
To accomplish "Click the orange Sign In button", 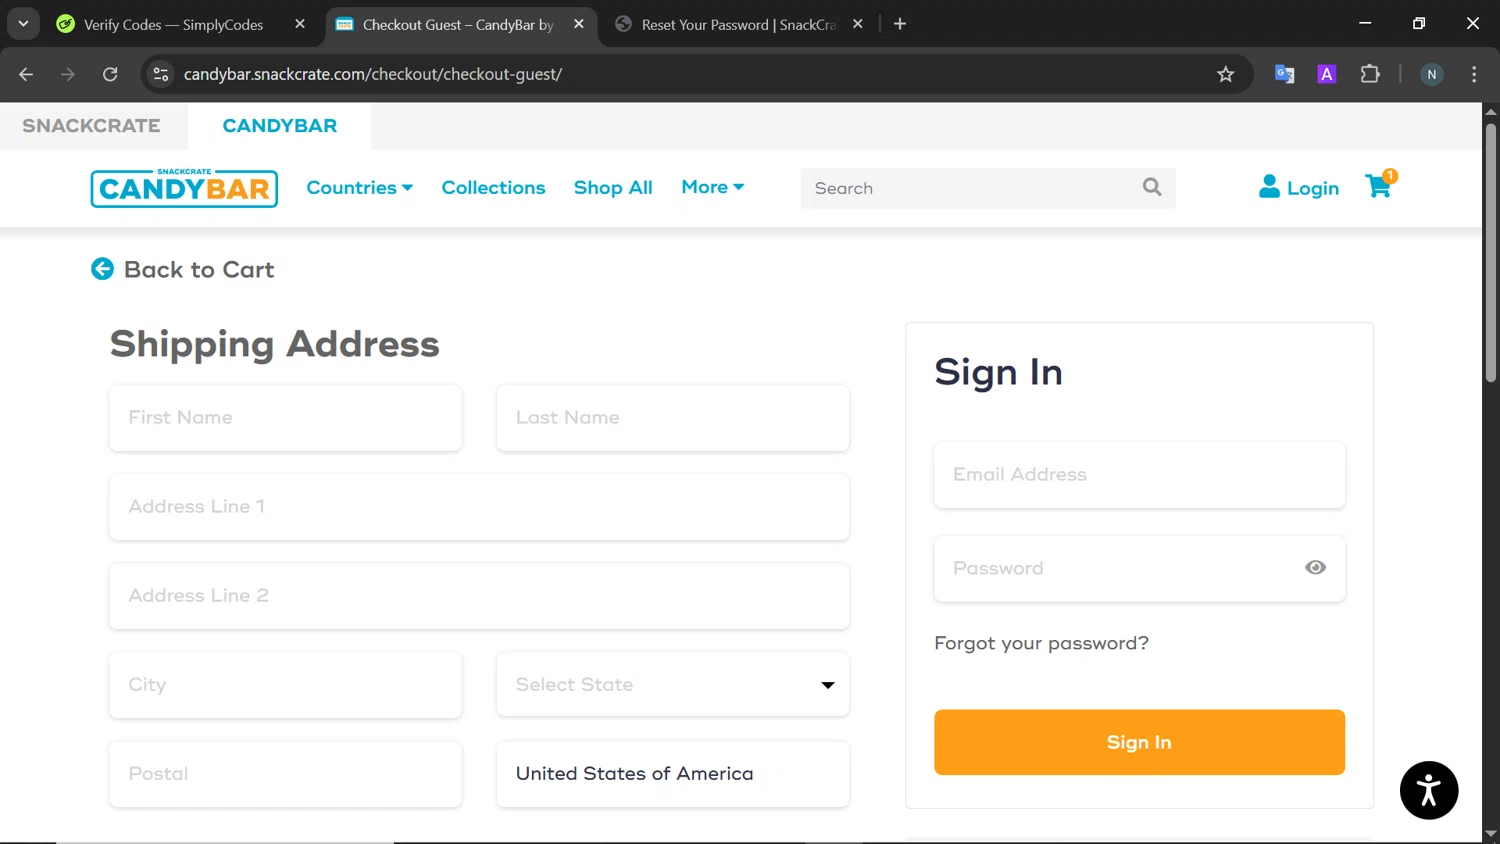I will [1139, 742].
